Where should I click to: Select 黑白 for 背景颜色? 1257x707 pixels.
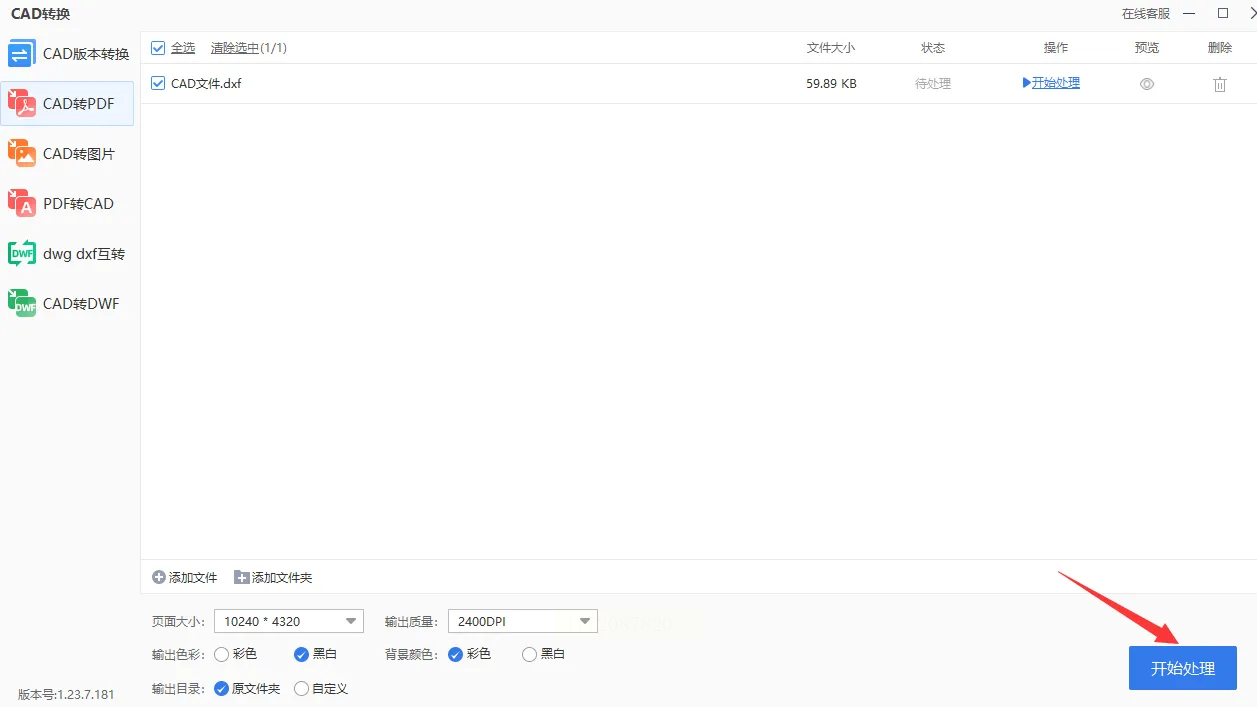[530, 654]
